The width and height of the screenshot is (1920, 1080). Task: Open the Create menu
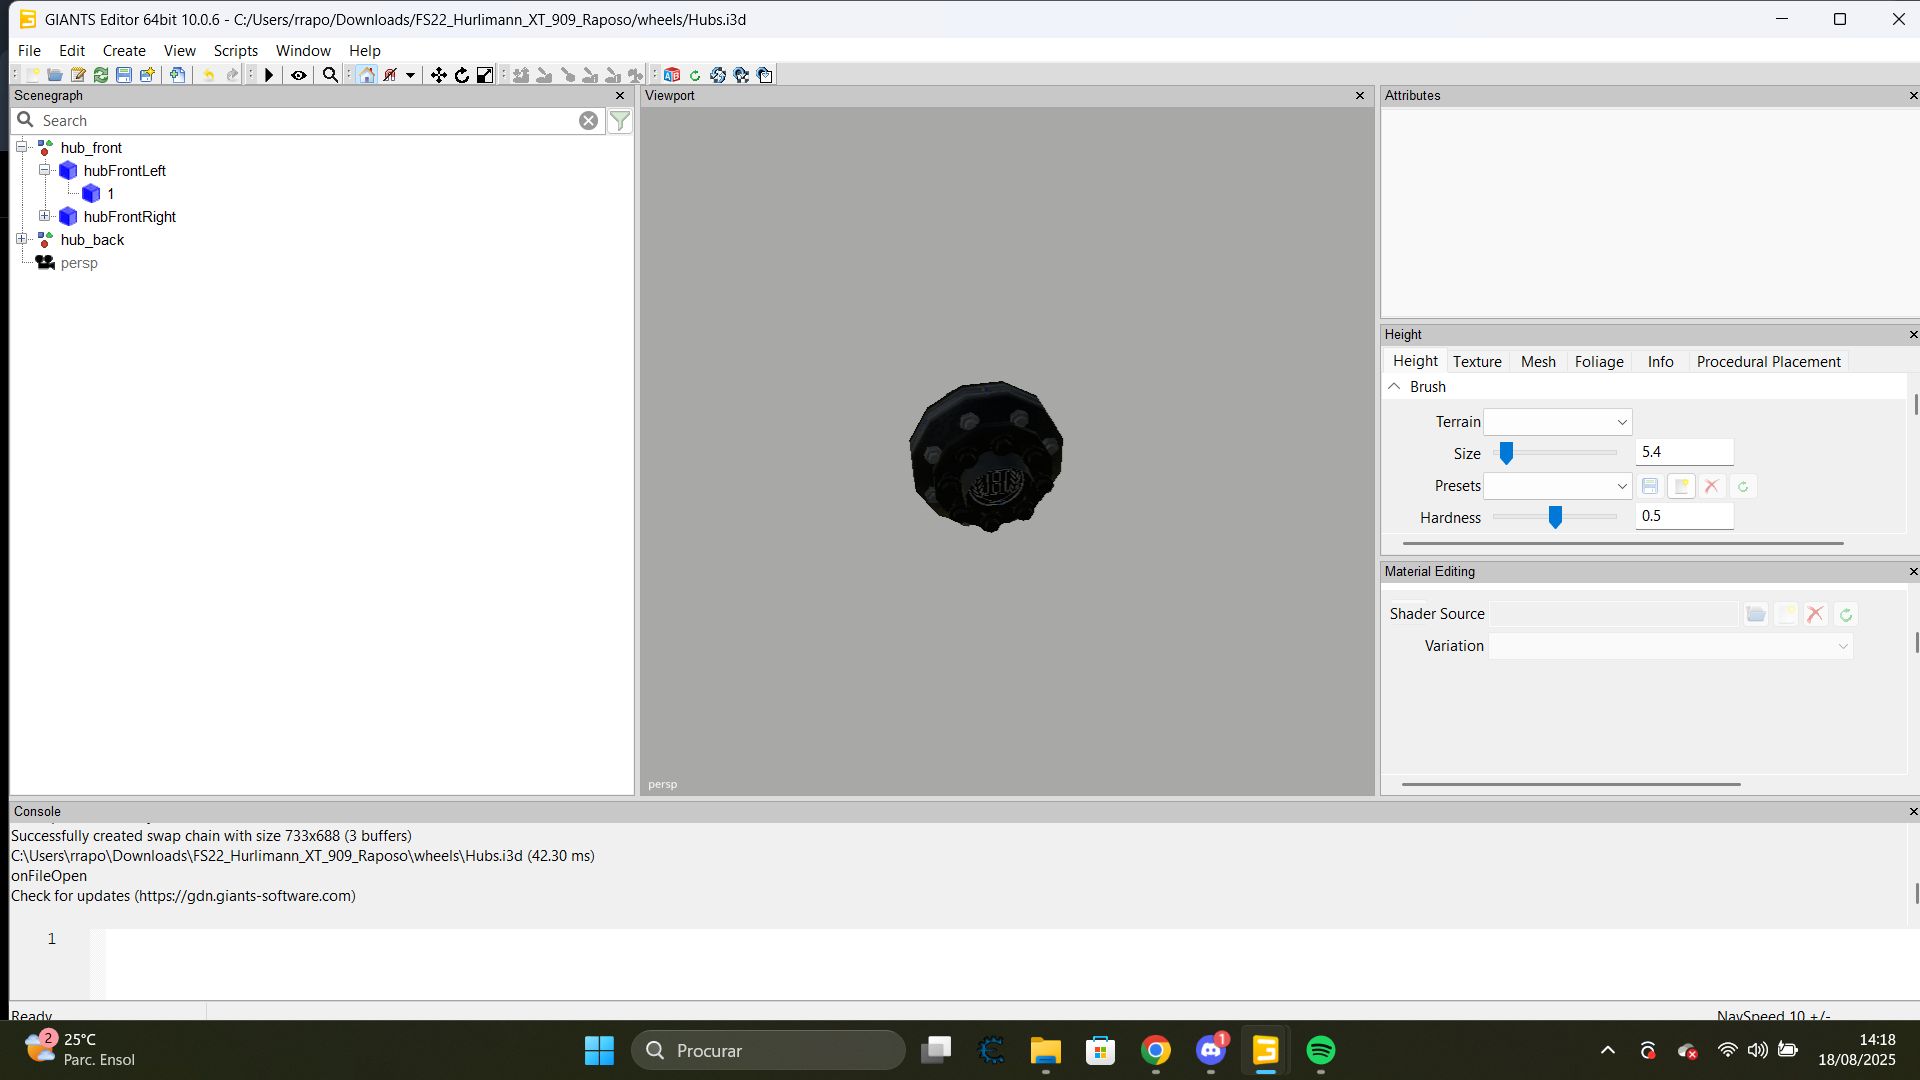pos(124,50)
